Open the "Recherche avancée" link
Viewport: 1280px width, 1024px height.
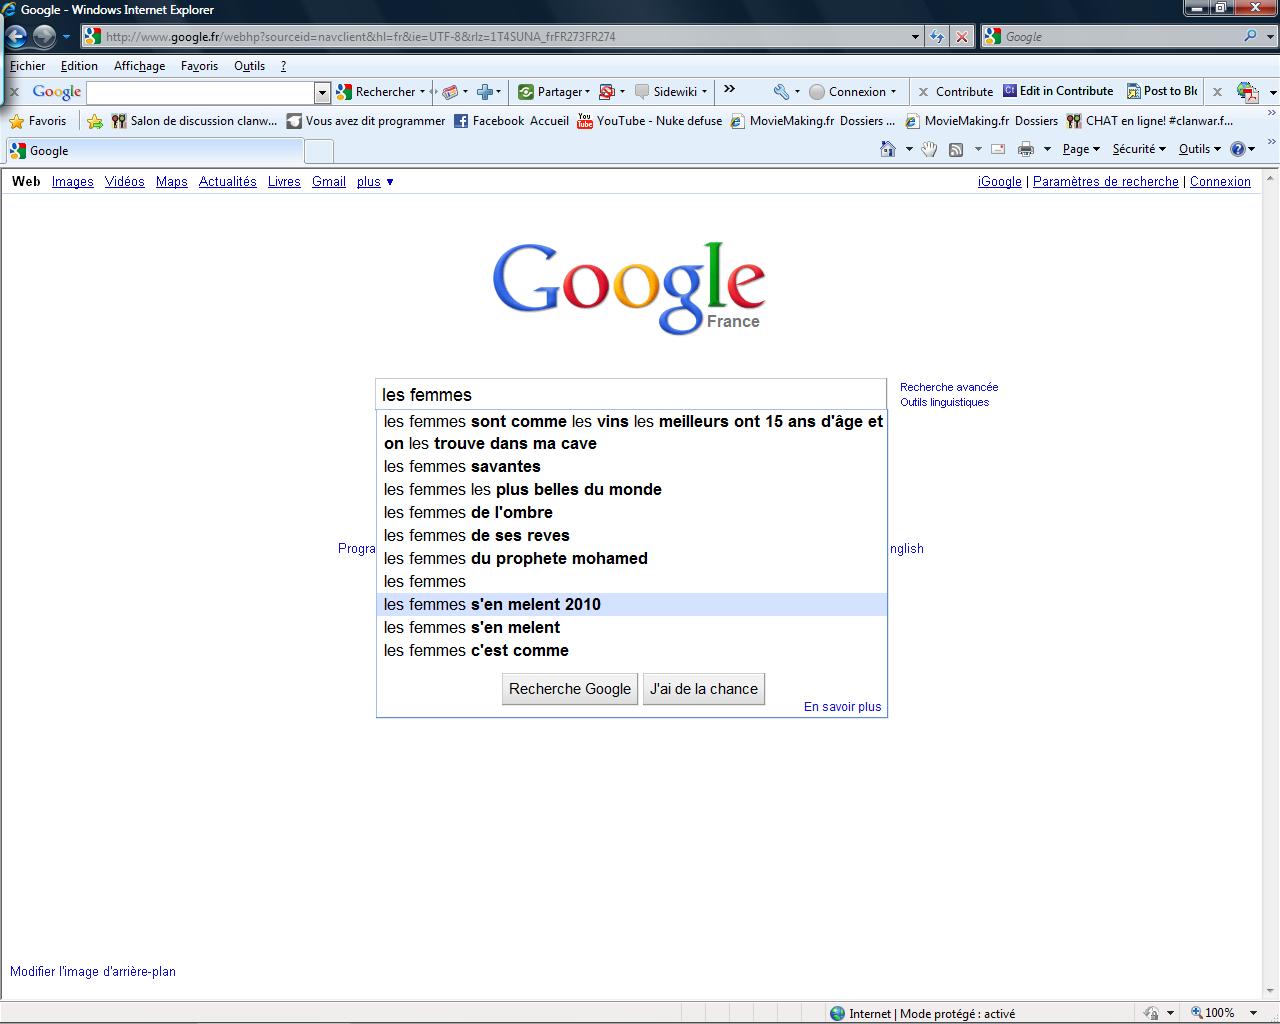coord(947,387)
